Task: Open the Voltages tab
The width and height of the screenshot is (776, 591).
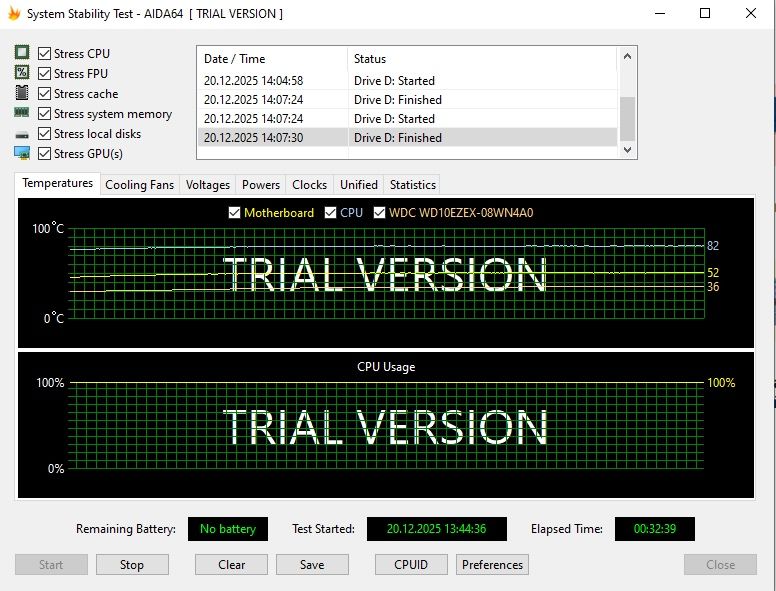Action: pos(208,185)
